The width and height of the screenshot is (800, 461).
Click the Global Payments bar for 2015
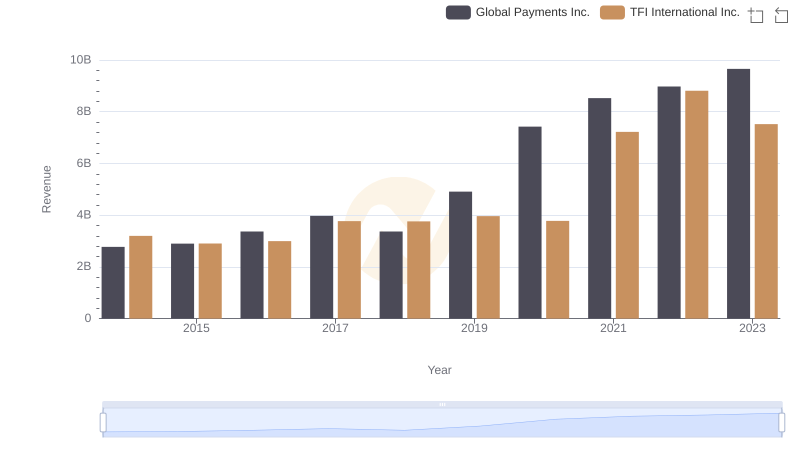tap(182, 281)
